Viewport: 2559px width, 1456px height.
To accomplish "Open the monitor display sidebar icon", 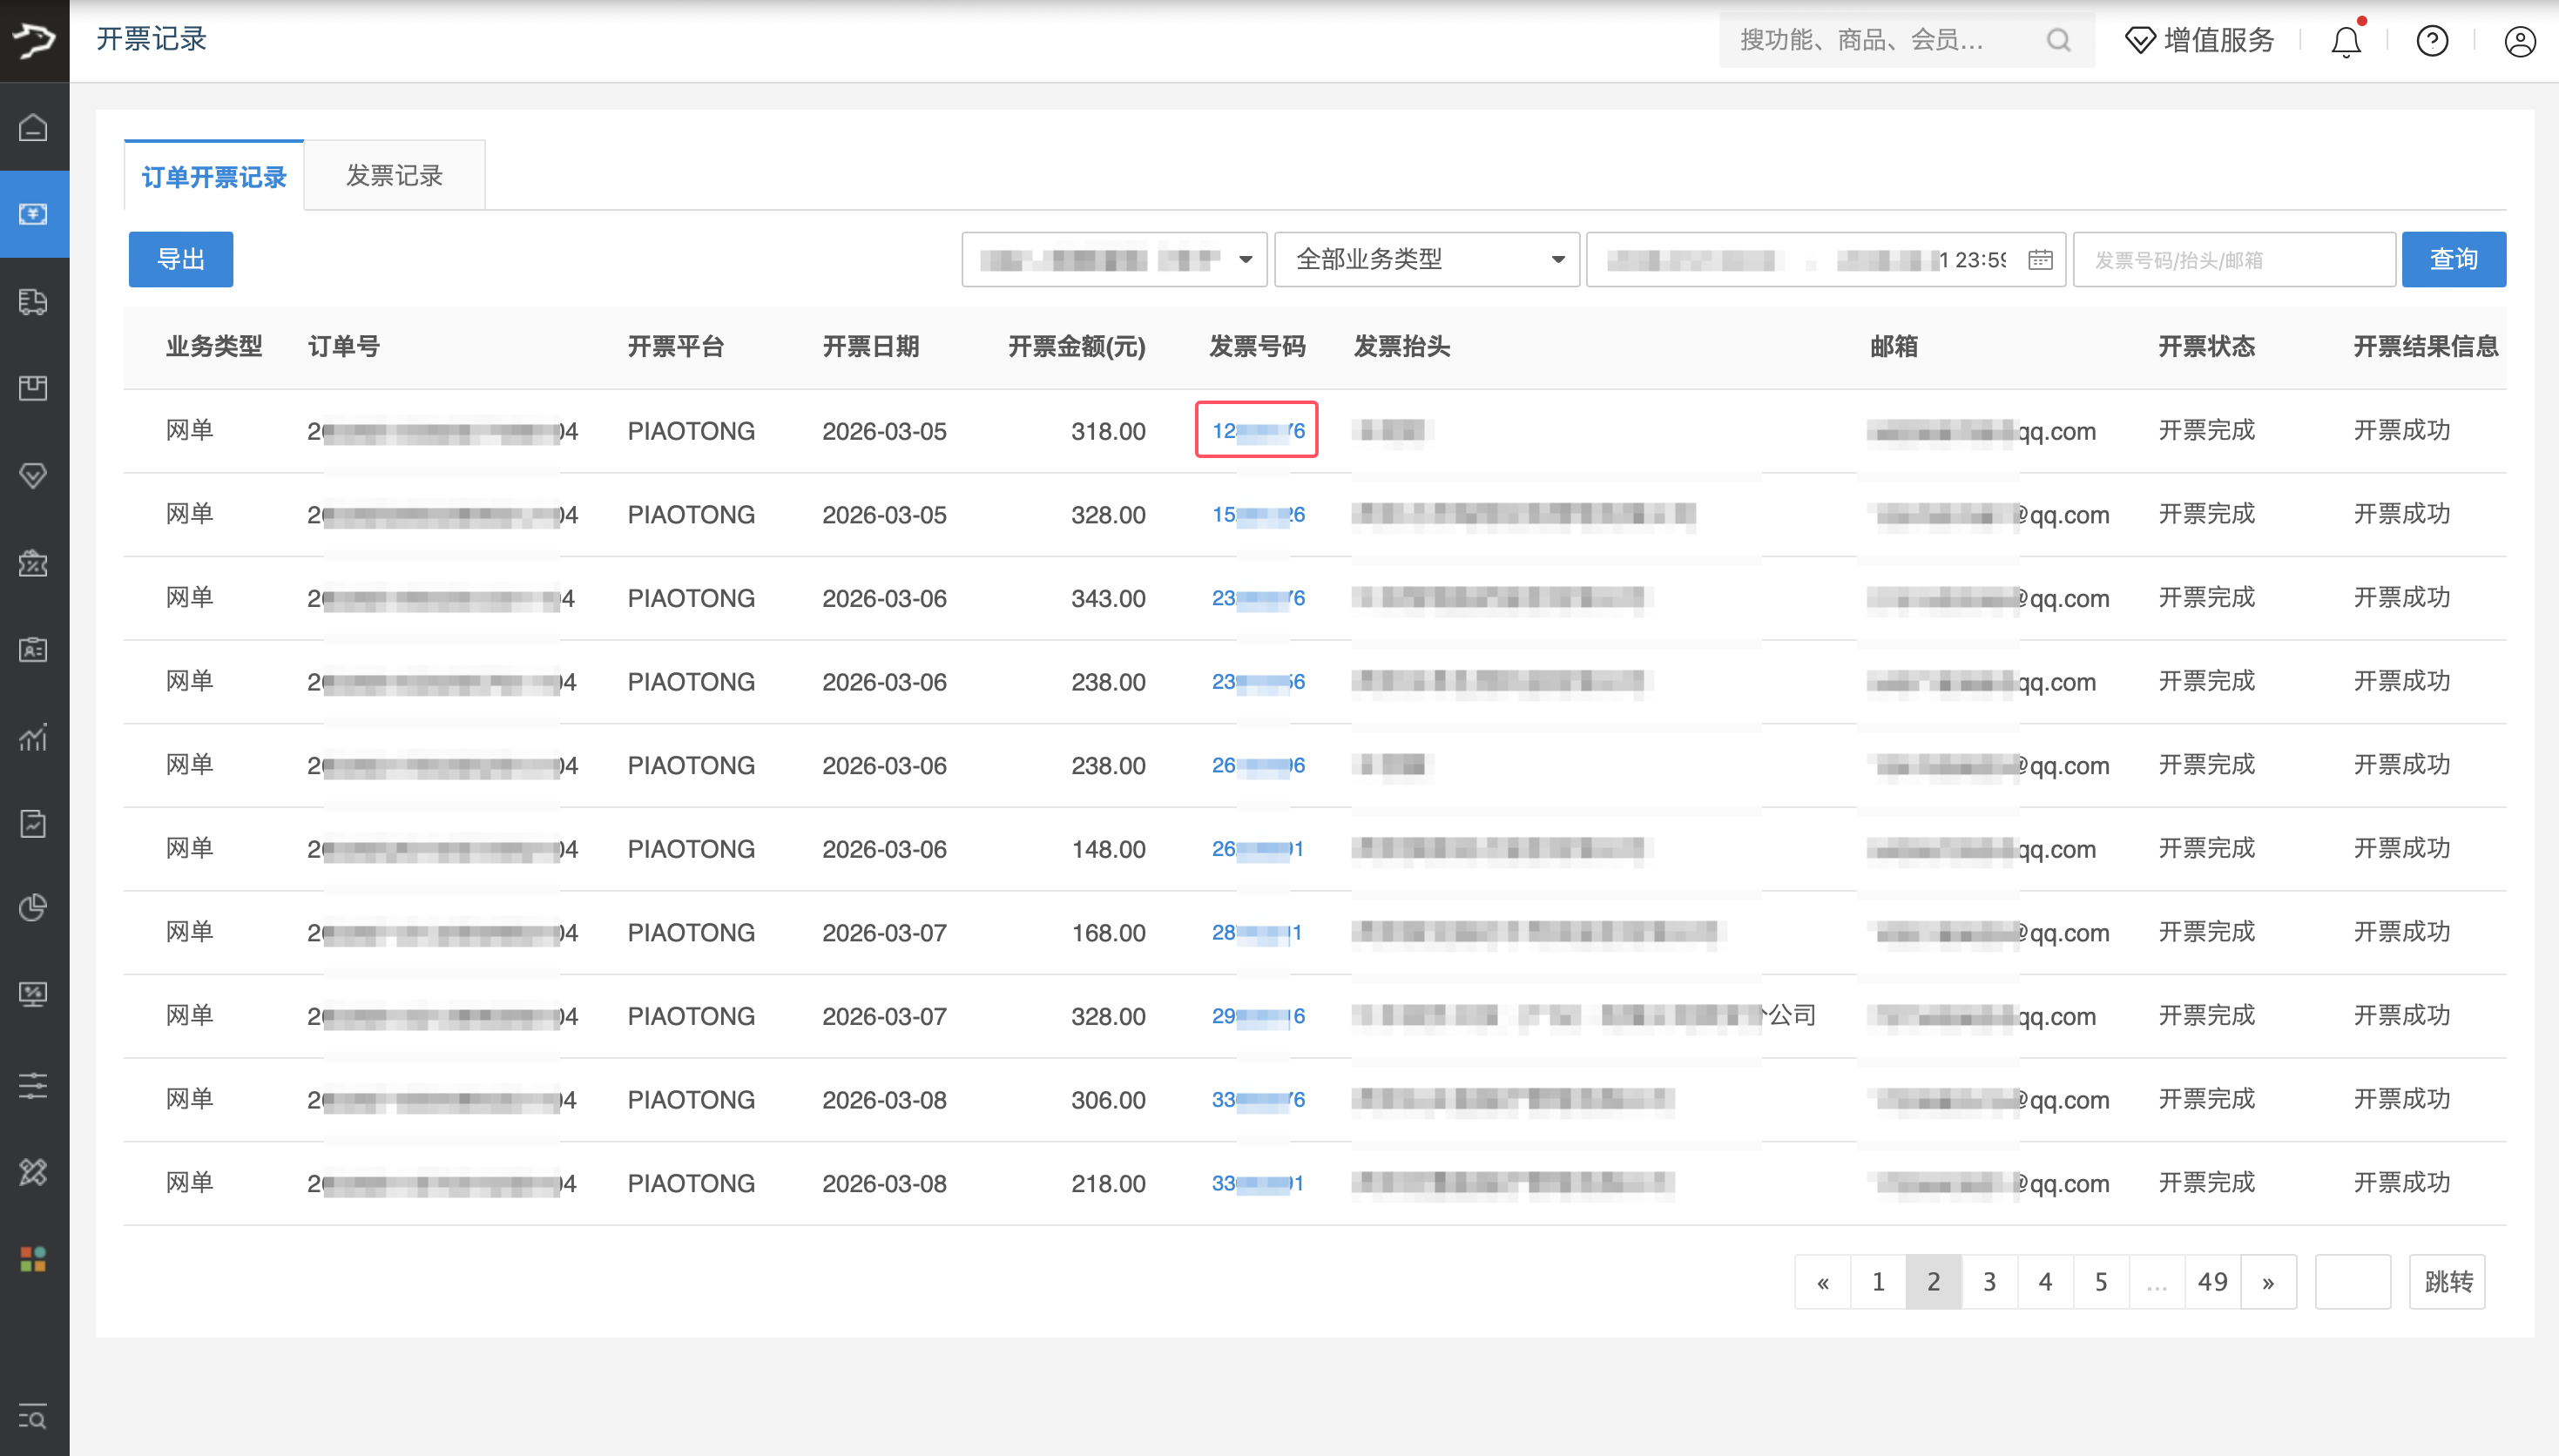I will click(33, 994).
